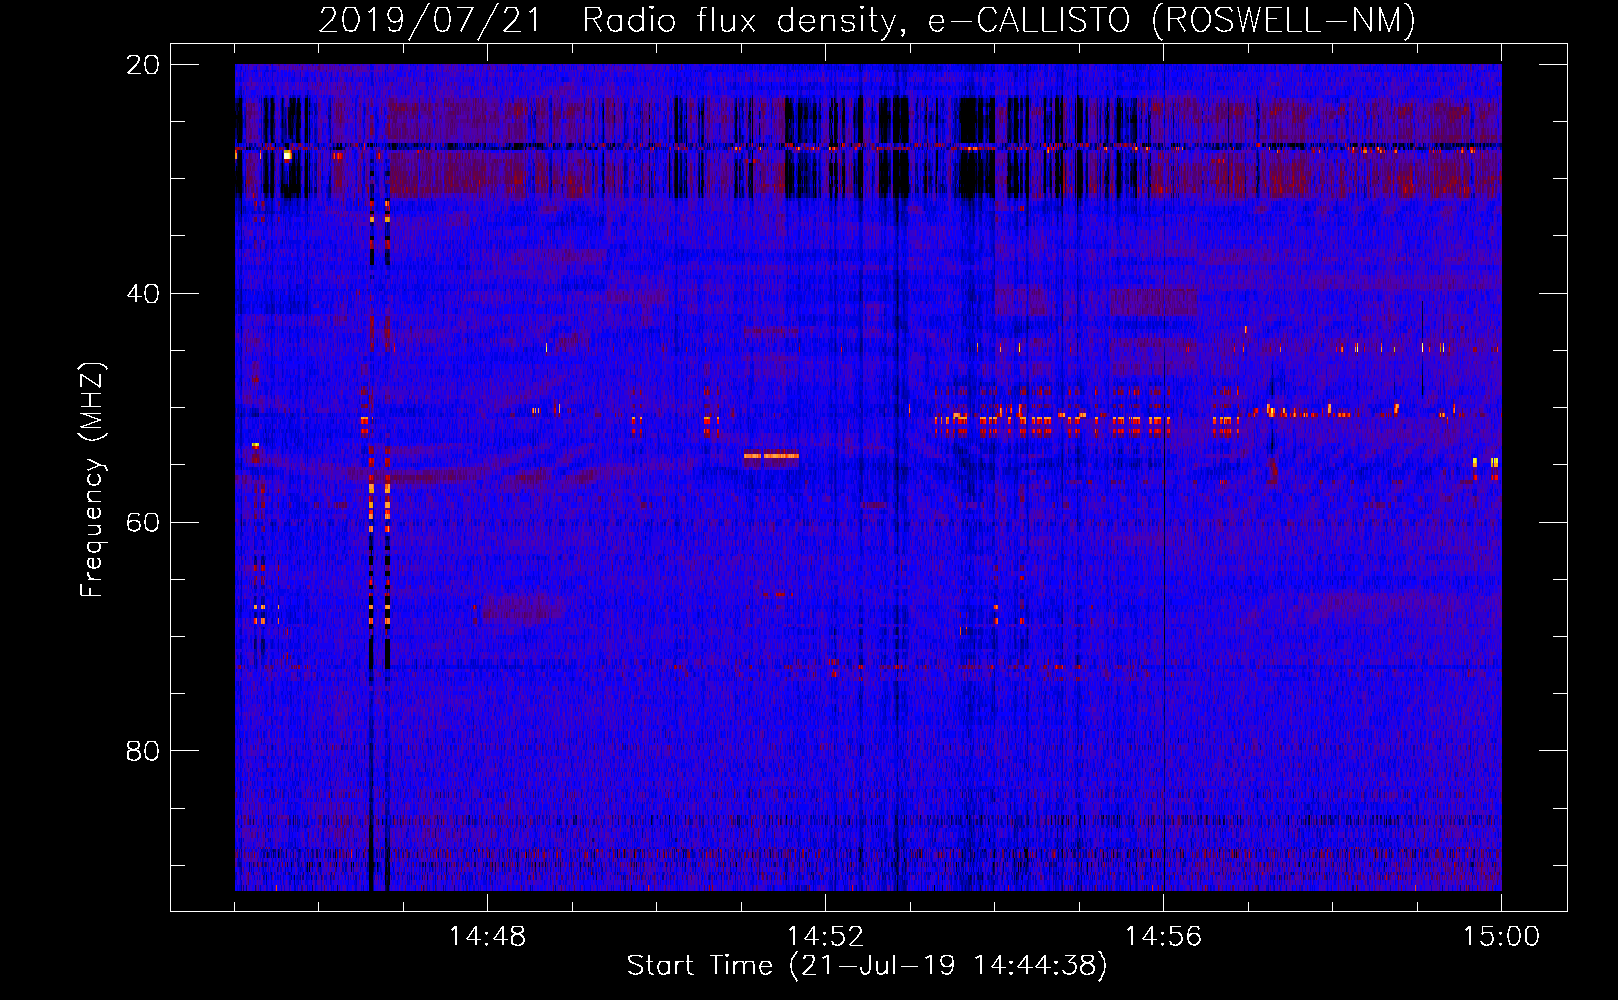
Task: Click the 40 frequency tick label
Action: coord(142,294)
